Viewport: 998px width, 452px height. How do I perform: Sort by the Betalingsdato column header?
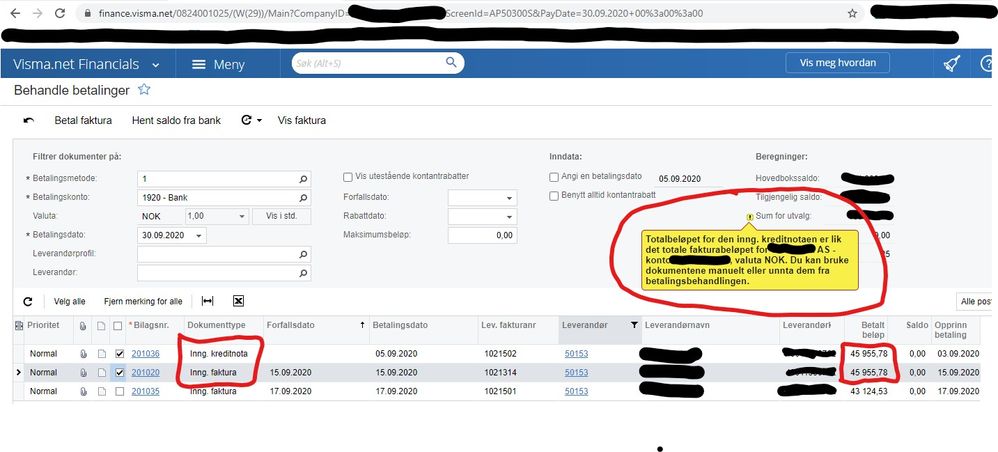click(422, 325)
